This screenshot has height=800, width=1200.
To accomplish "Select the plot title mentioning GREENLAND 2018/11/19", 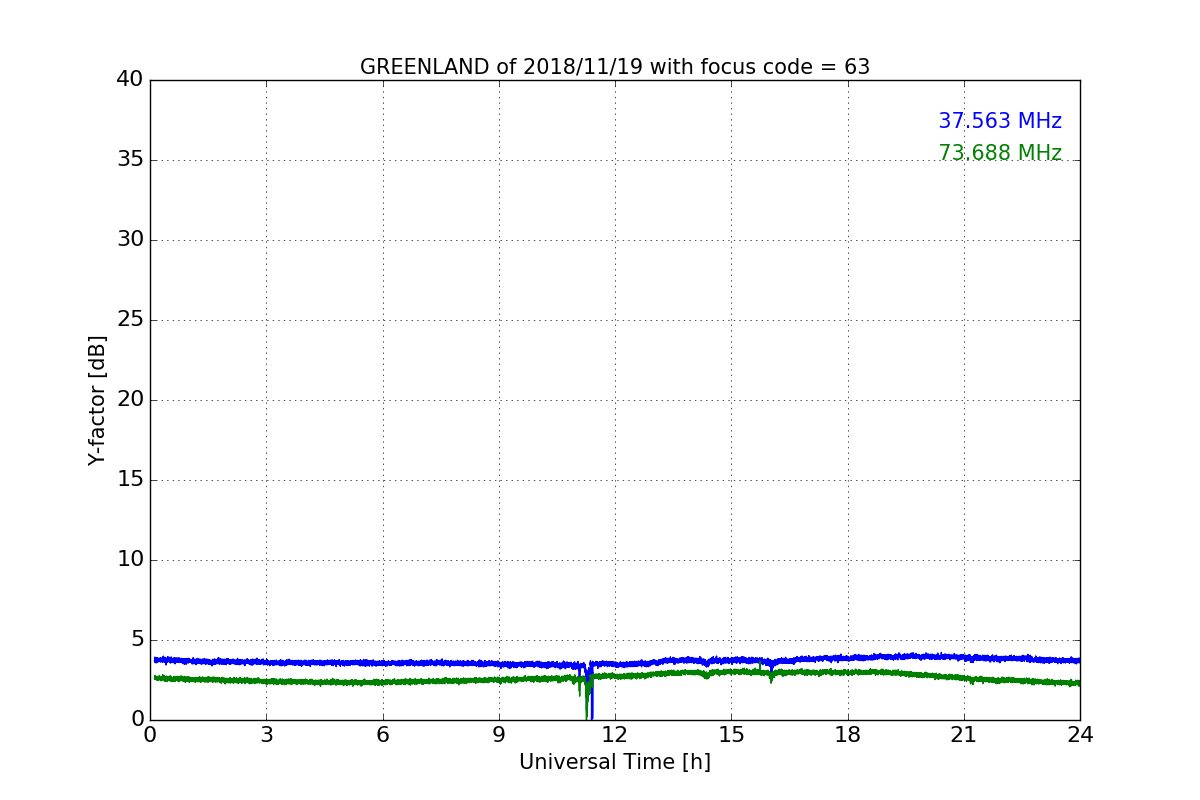I will click(x=615, y=67).
